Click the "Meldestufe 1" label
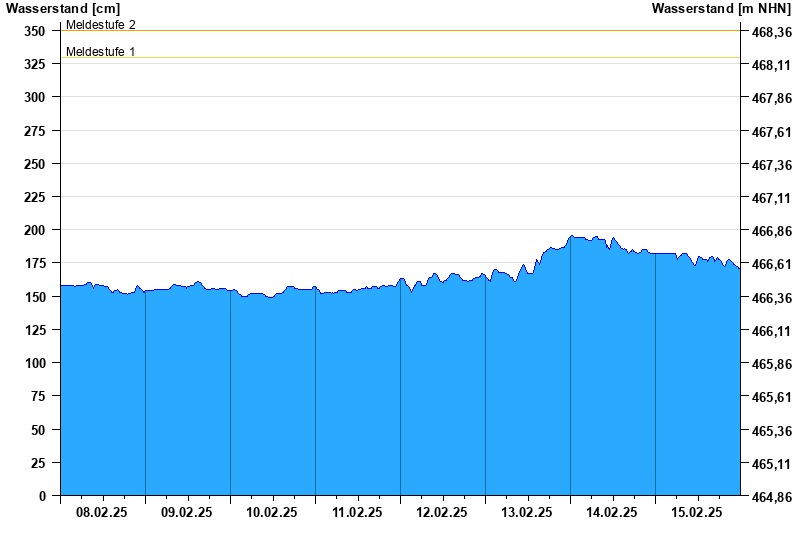The height and width of the screenshot is (550, 800). [100, 51]
